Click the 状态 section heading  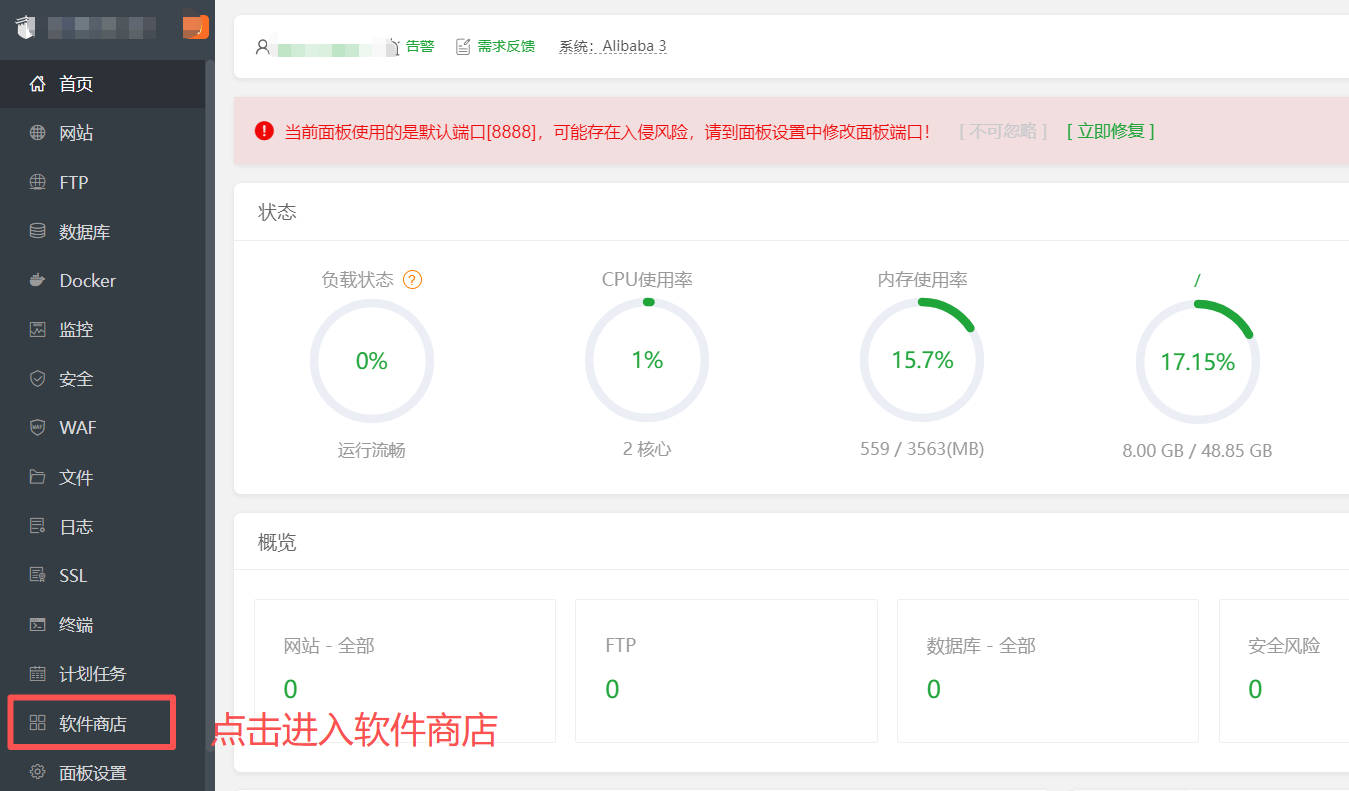277,212
